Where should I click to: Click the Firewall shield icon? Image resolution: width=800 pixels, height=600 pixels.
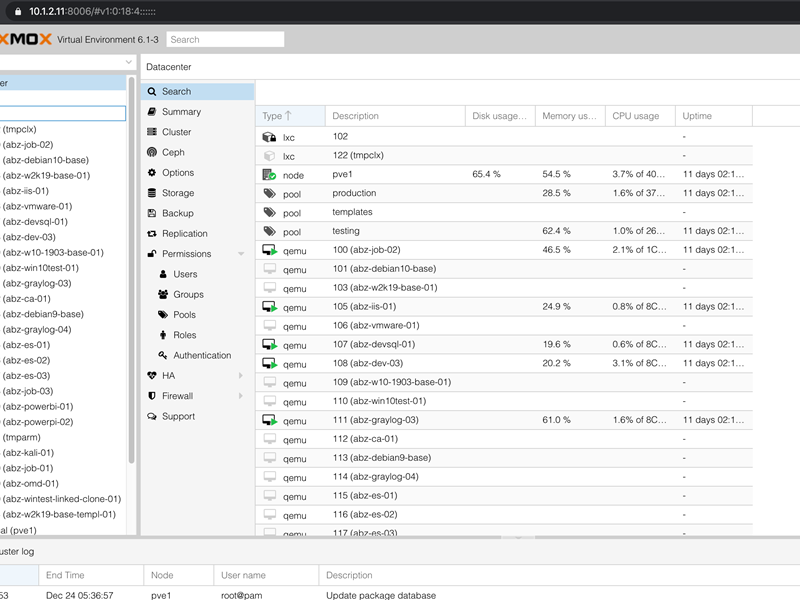click(x=152, y=396)
